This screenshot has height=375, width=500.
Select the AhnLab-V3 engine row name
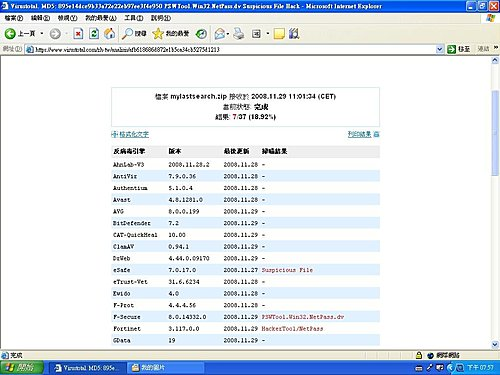[x=129, y=164]
